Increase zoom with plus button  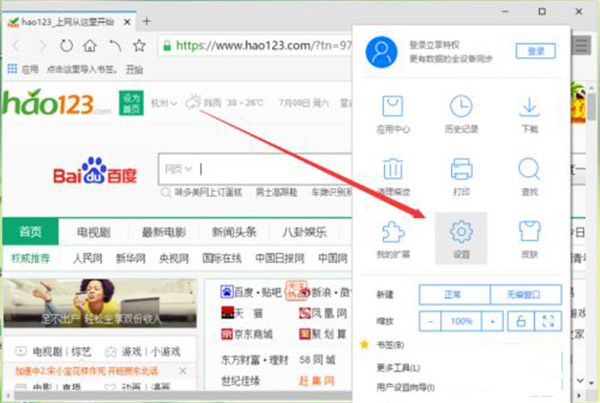492,321
